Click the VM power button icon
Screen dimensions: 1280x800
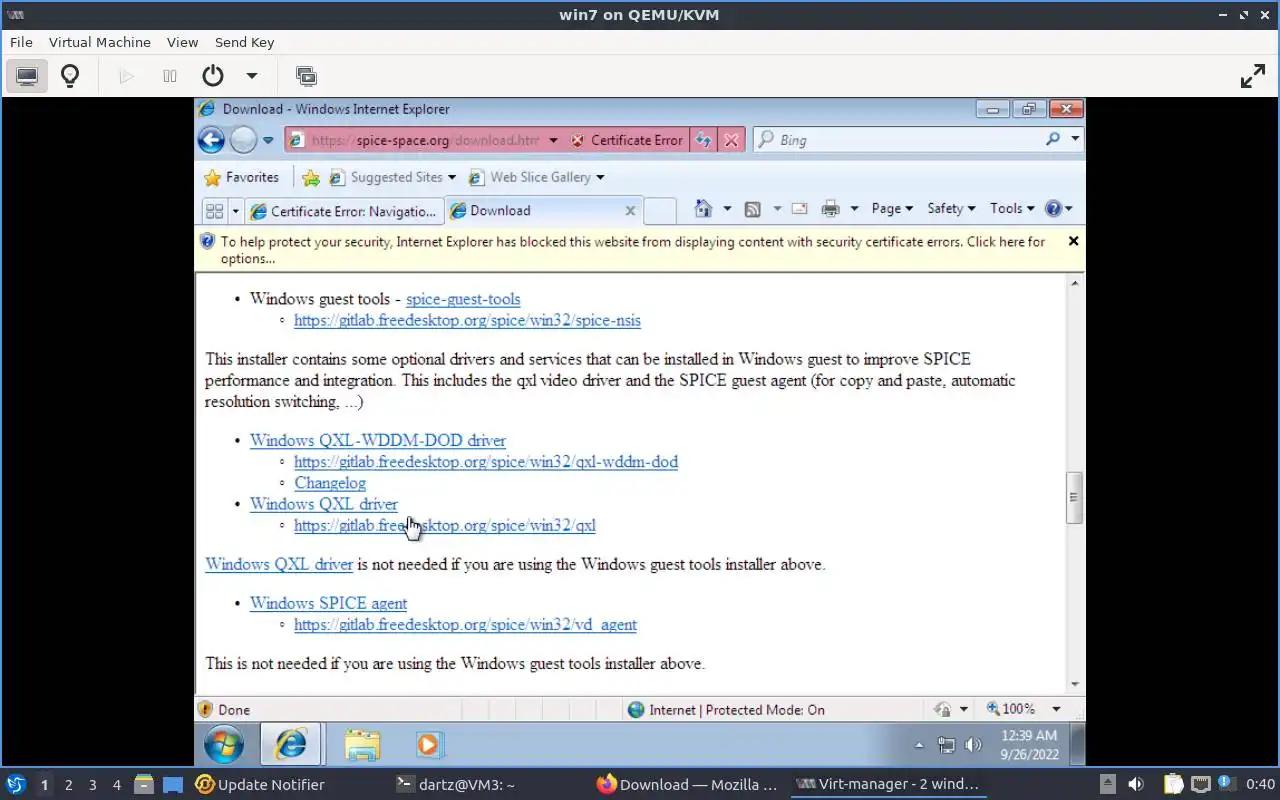[212, 76]
